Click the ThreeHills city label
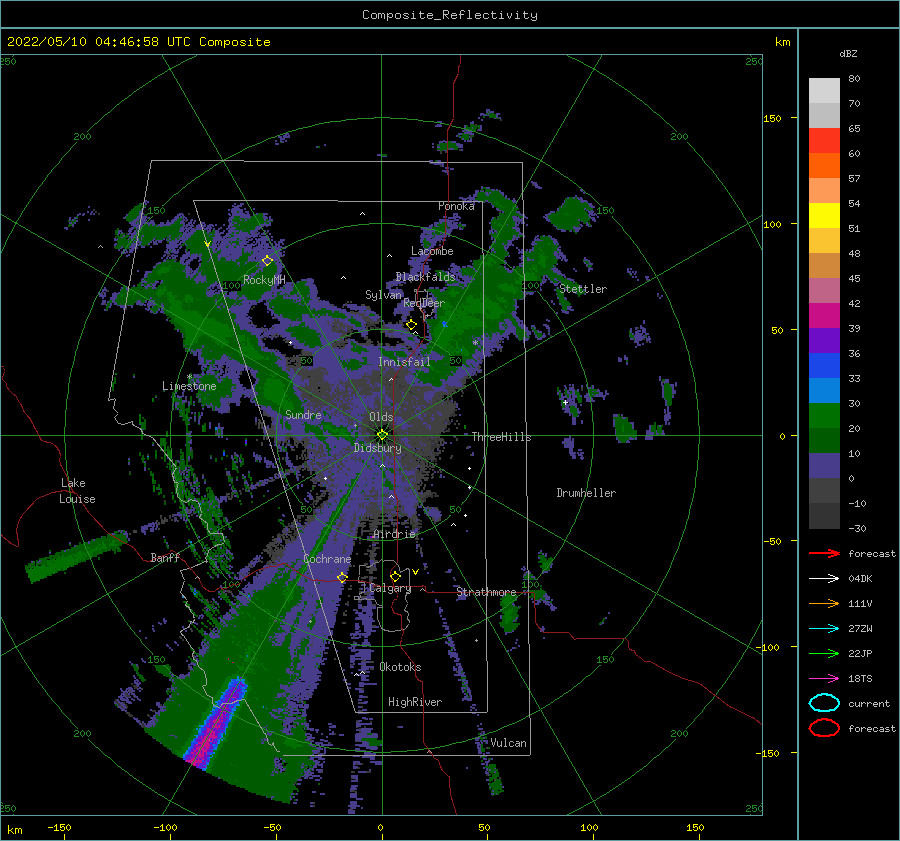 [x=501, y=437]
